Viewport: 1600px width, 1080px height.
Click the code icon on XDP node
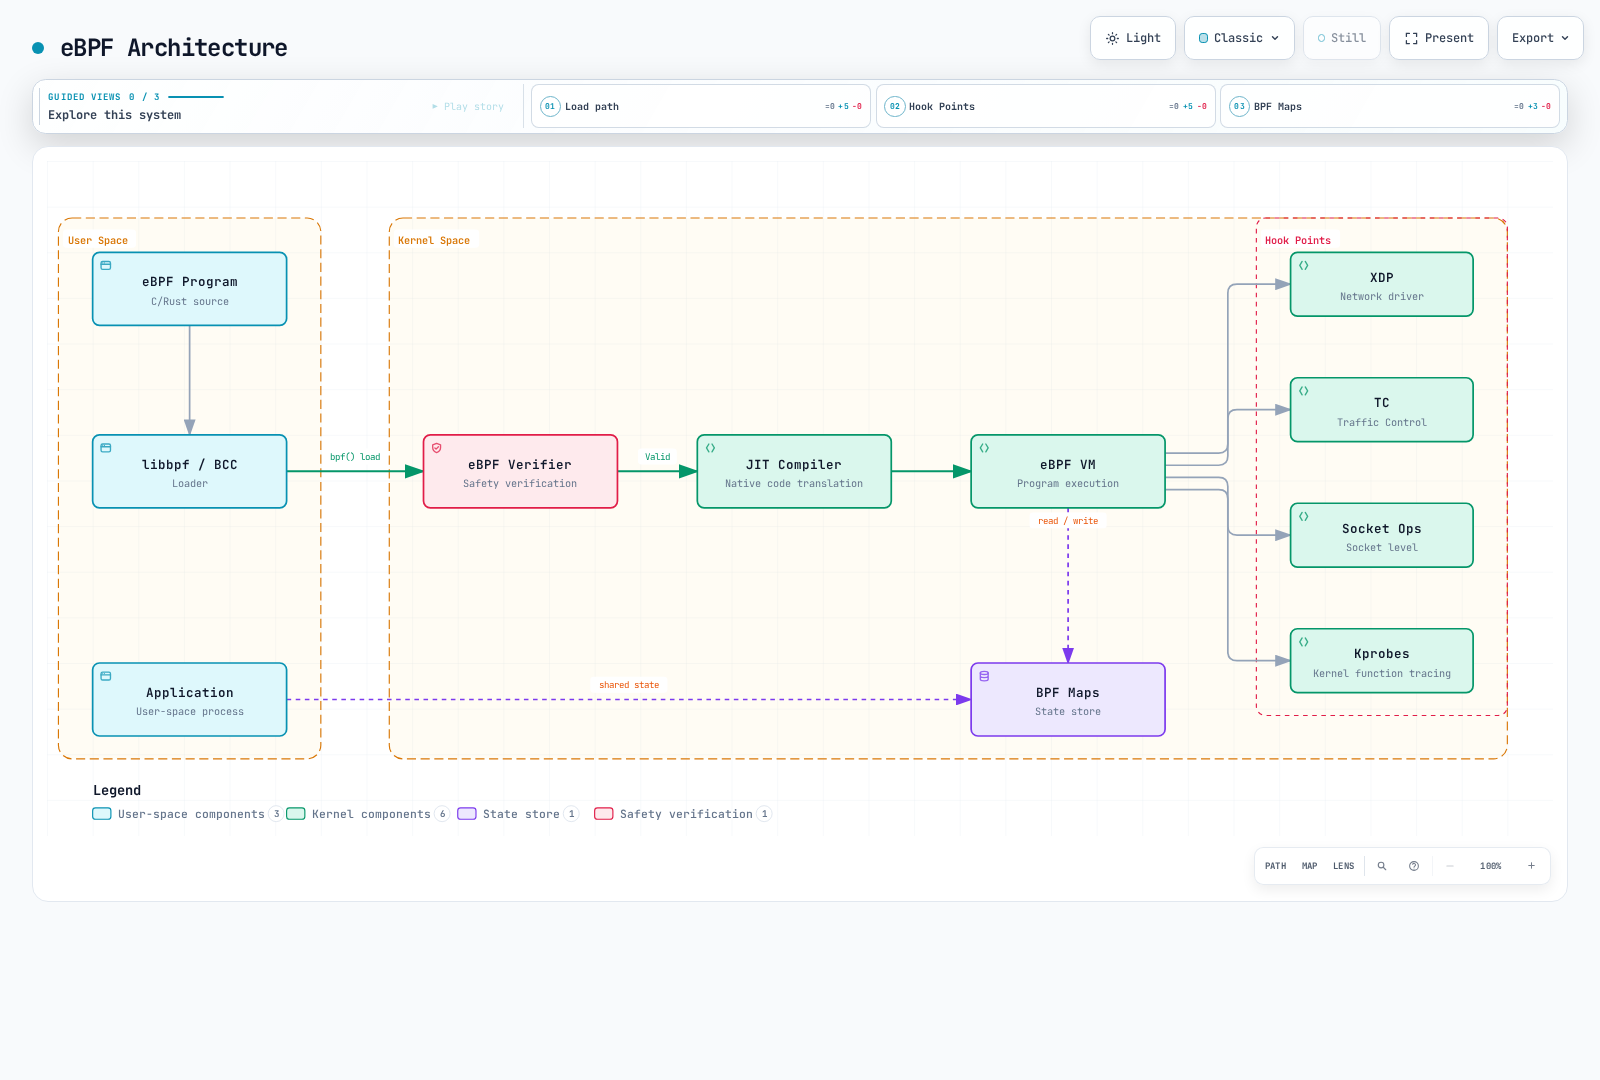pos(1304,266)
